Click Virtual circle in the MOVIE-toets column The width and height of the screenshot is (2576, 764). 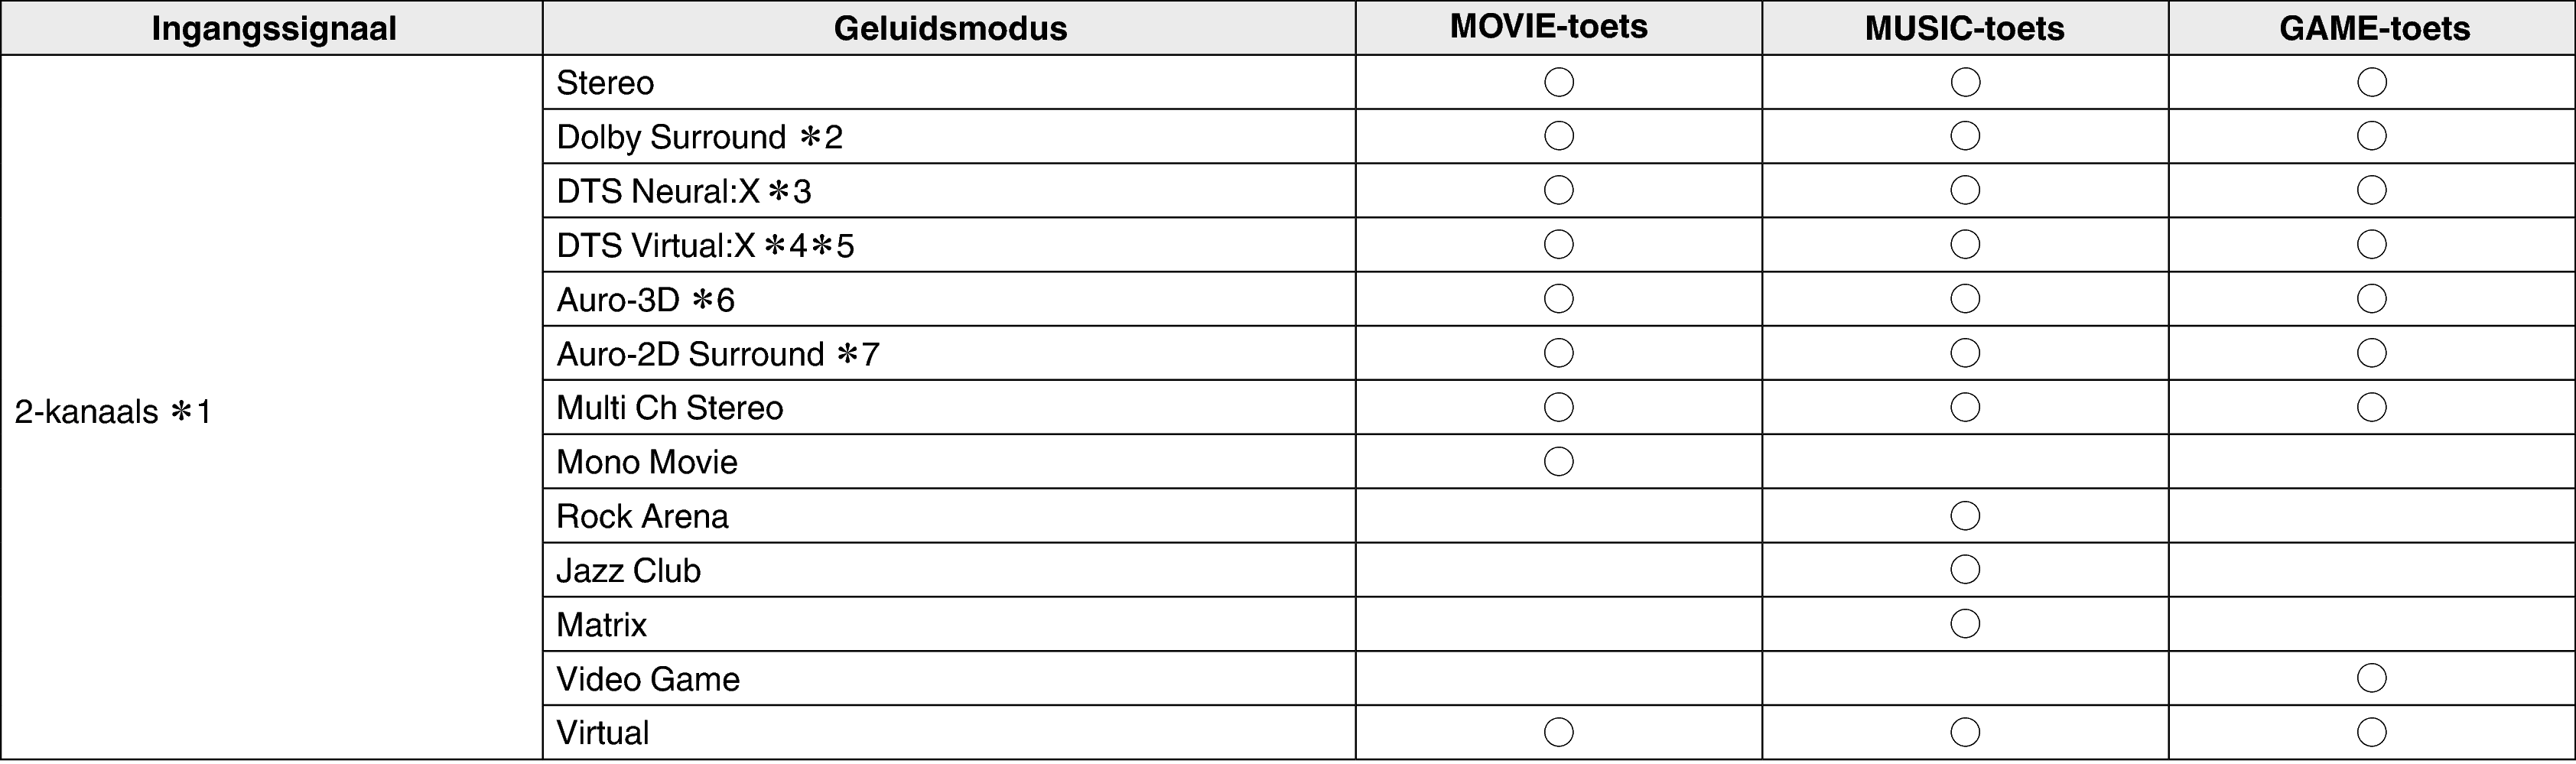pyautogui.click(x=1558, y=732)
